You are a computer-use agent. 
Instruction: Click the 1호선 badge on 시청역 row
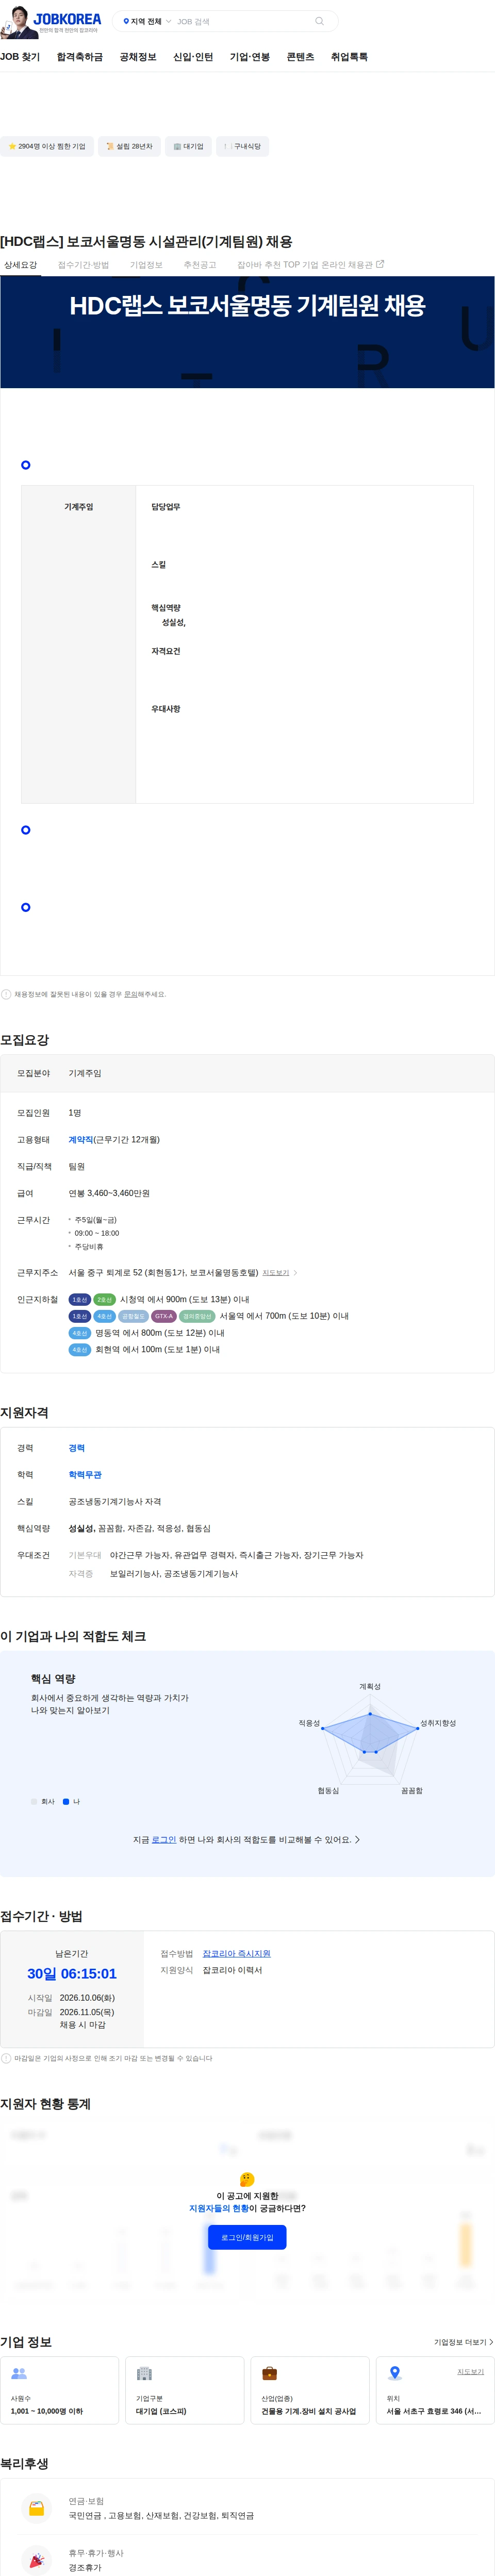80,1300
